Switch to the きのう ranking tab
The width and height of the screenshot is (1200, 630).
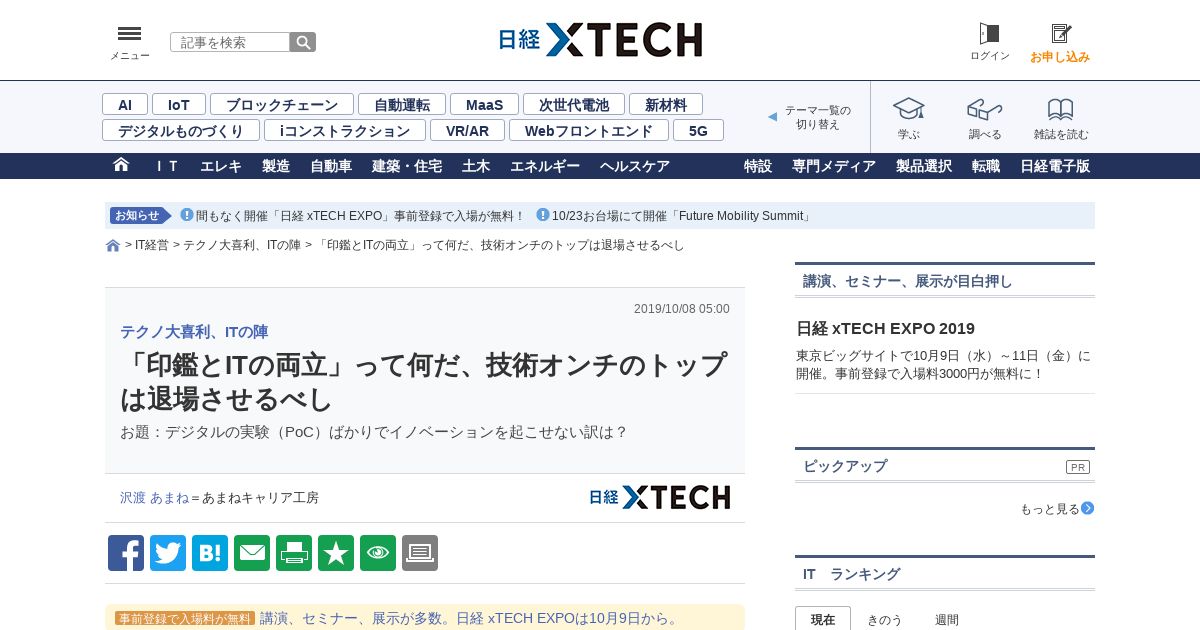884,619
